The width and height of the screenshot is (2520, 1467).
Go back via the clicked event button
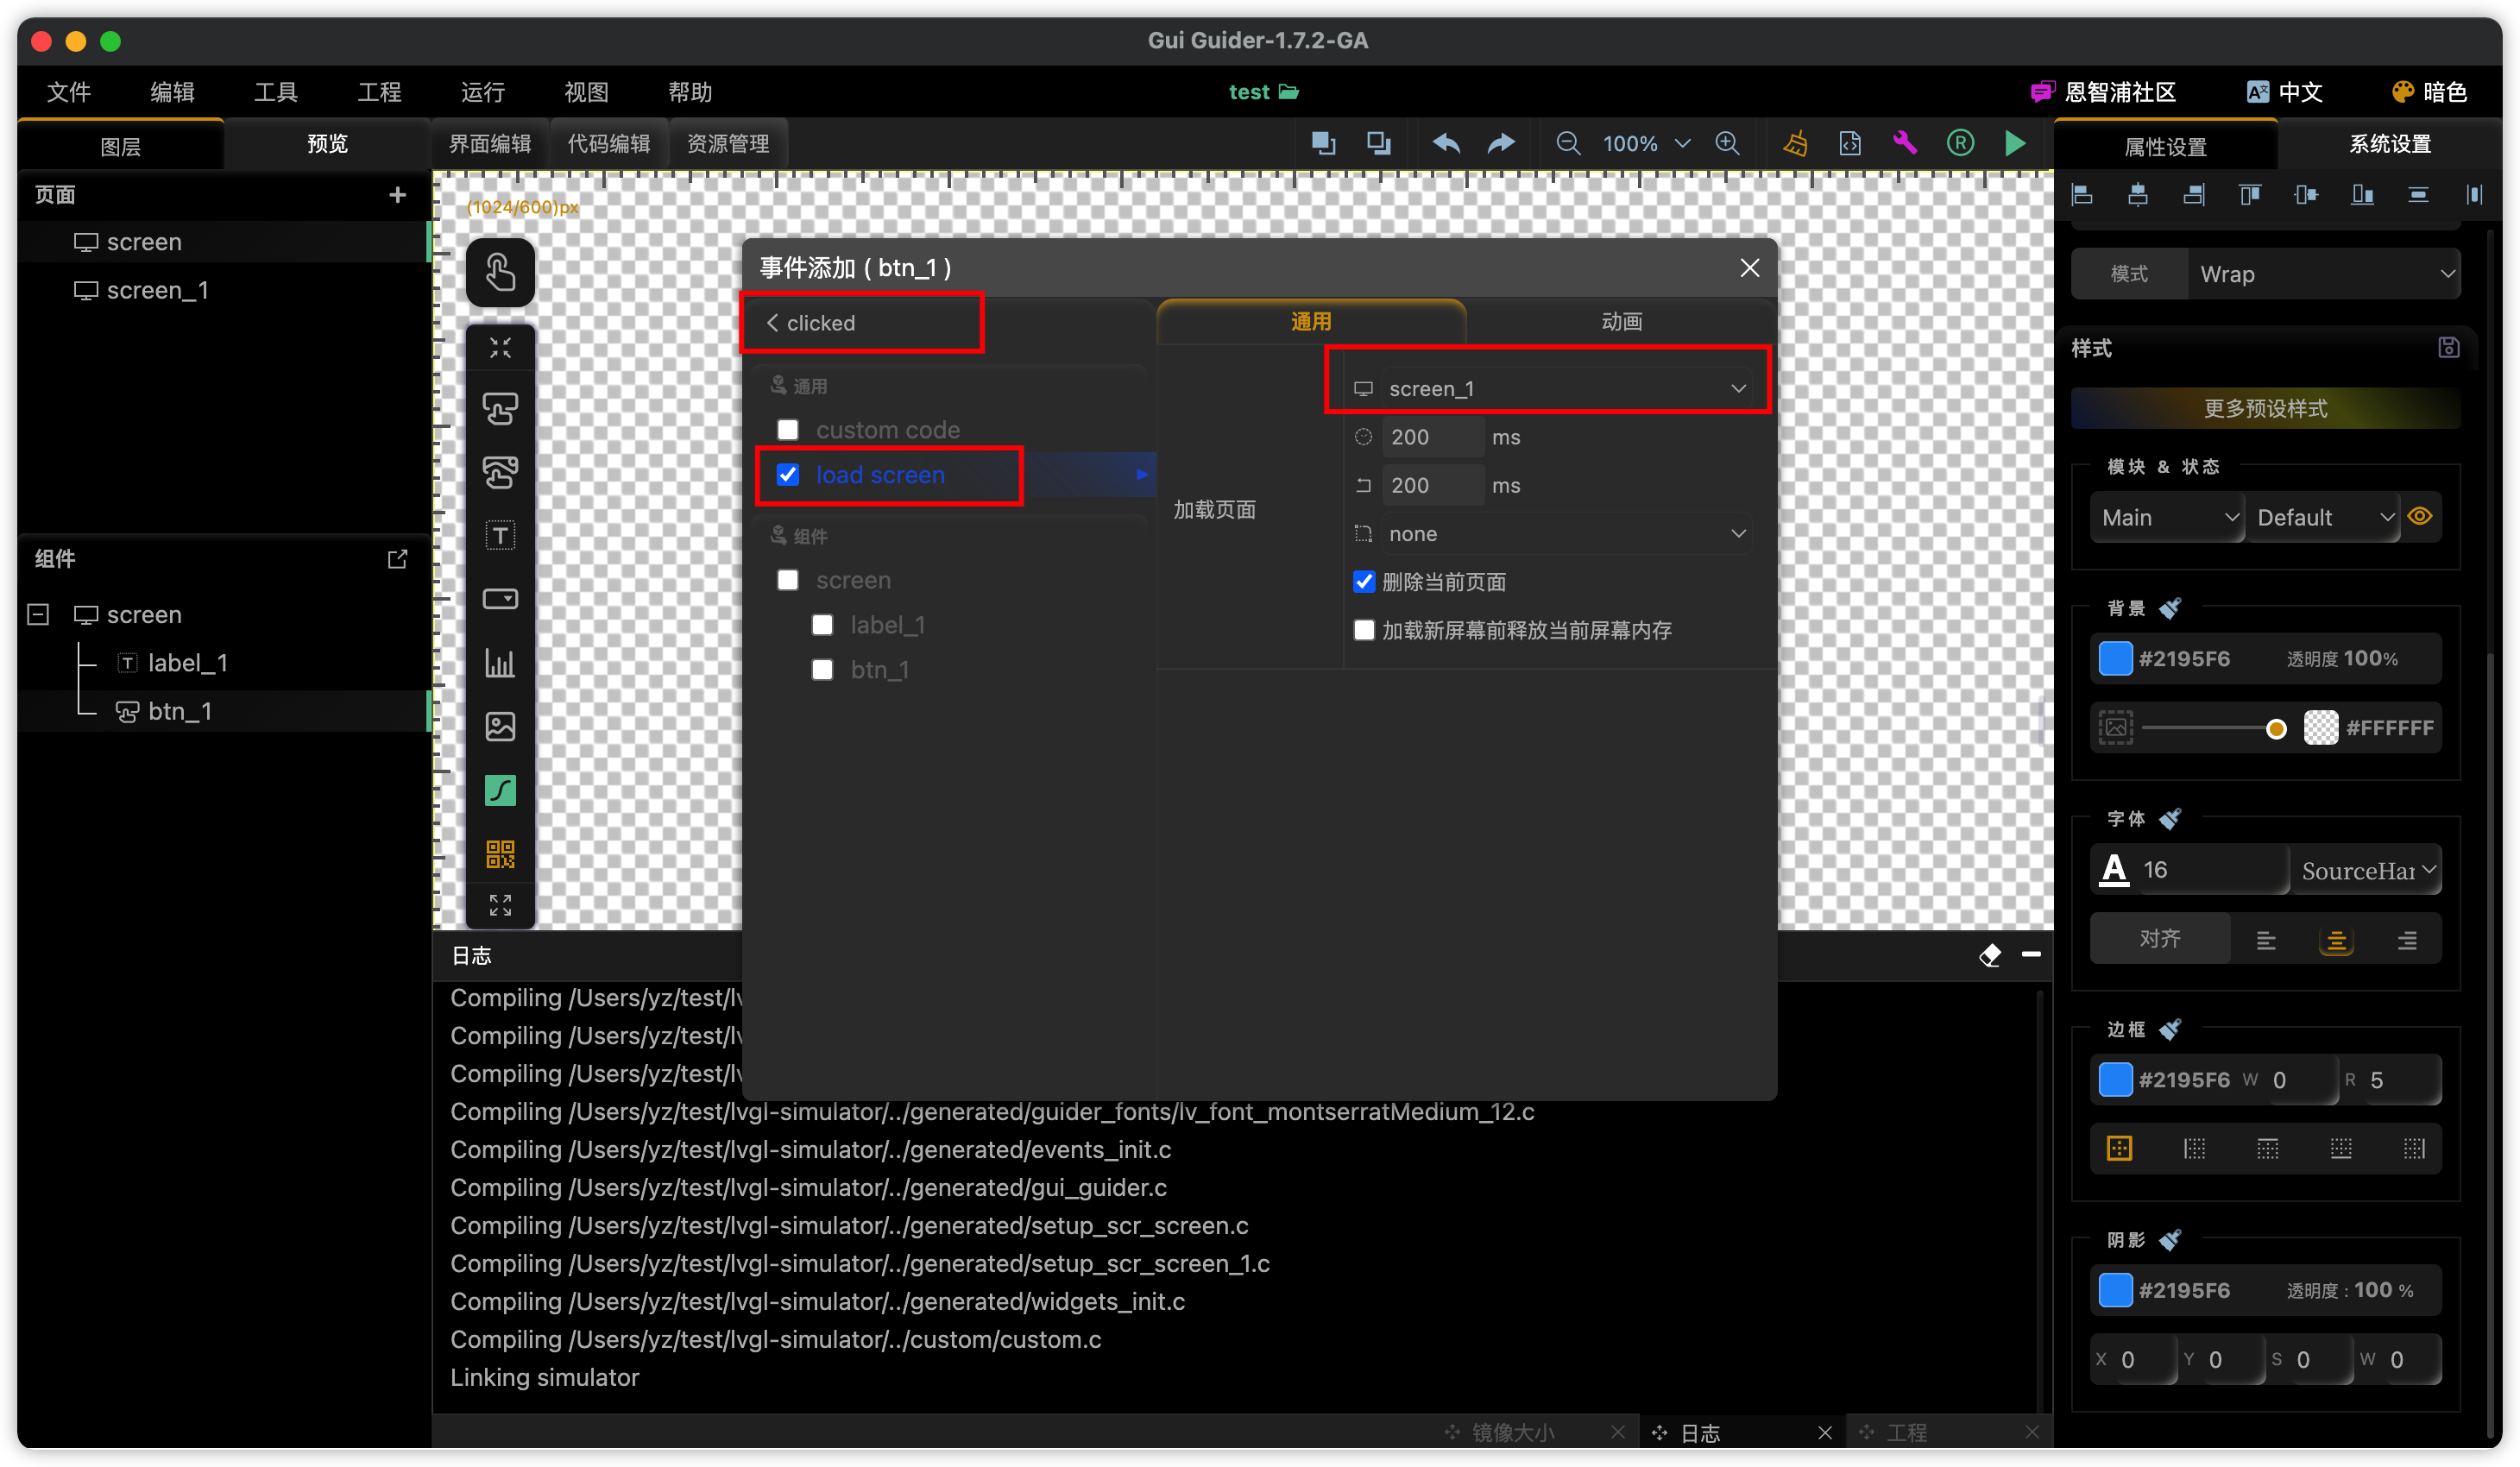click(811, 323)
